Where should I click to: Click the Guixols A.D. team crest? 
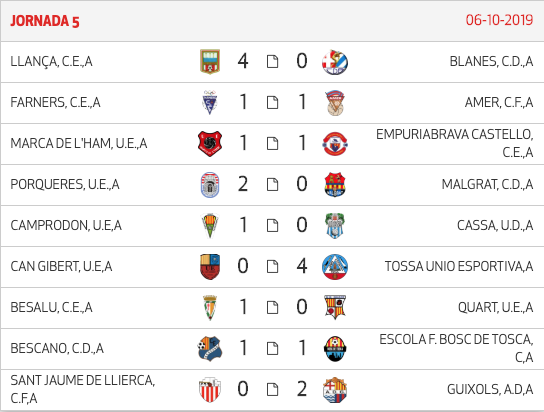(335, 390)
